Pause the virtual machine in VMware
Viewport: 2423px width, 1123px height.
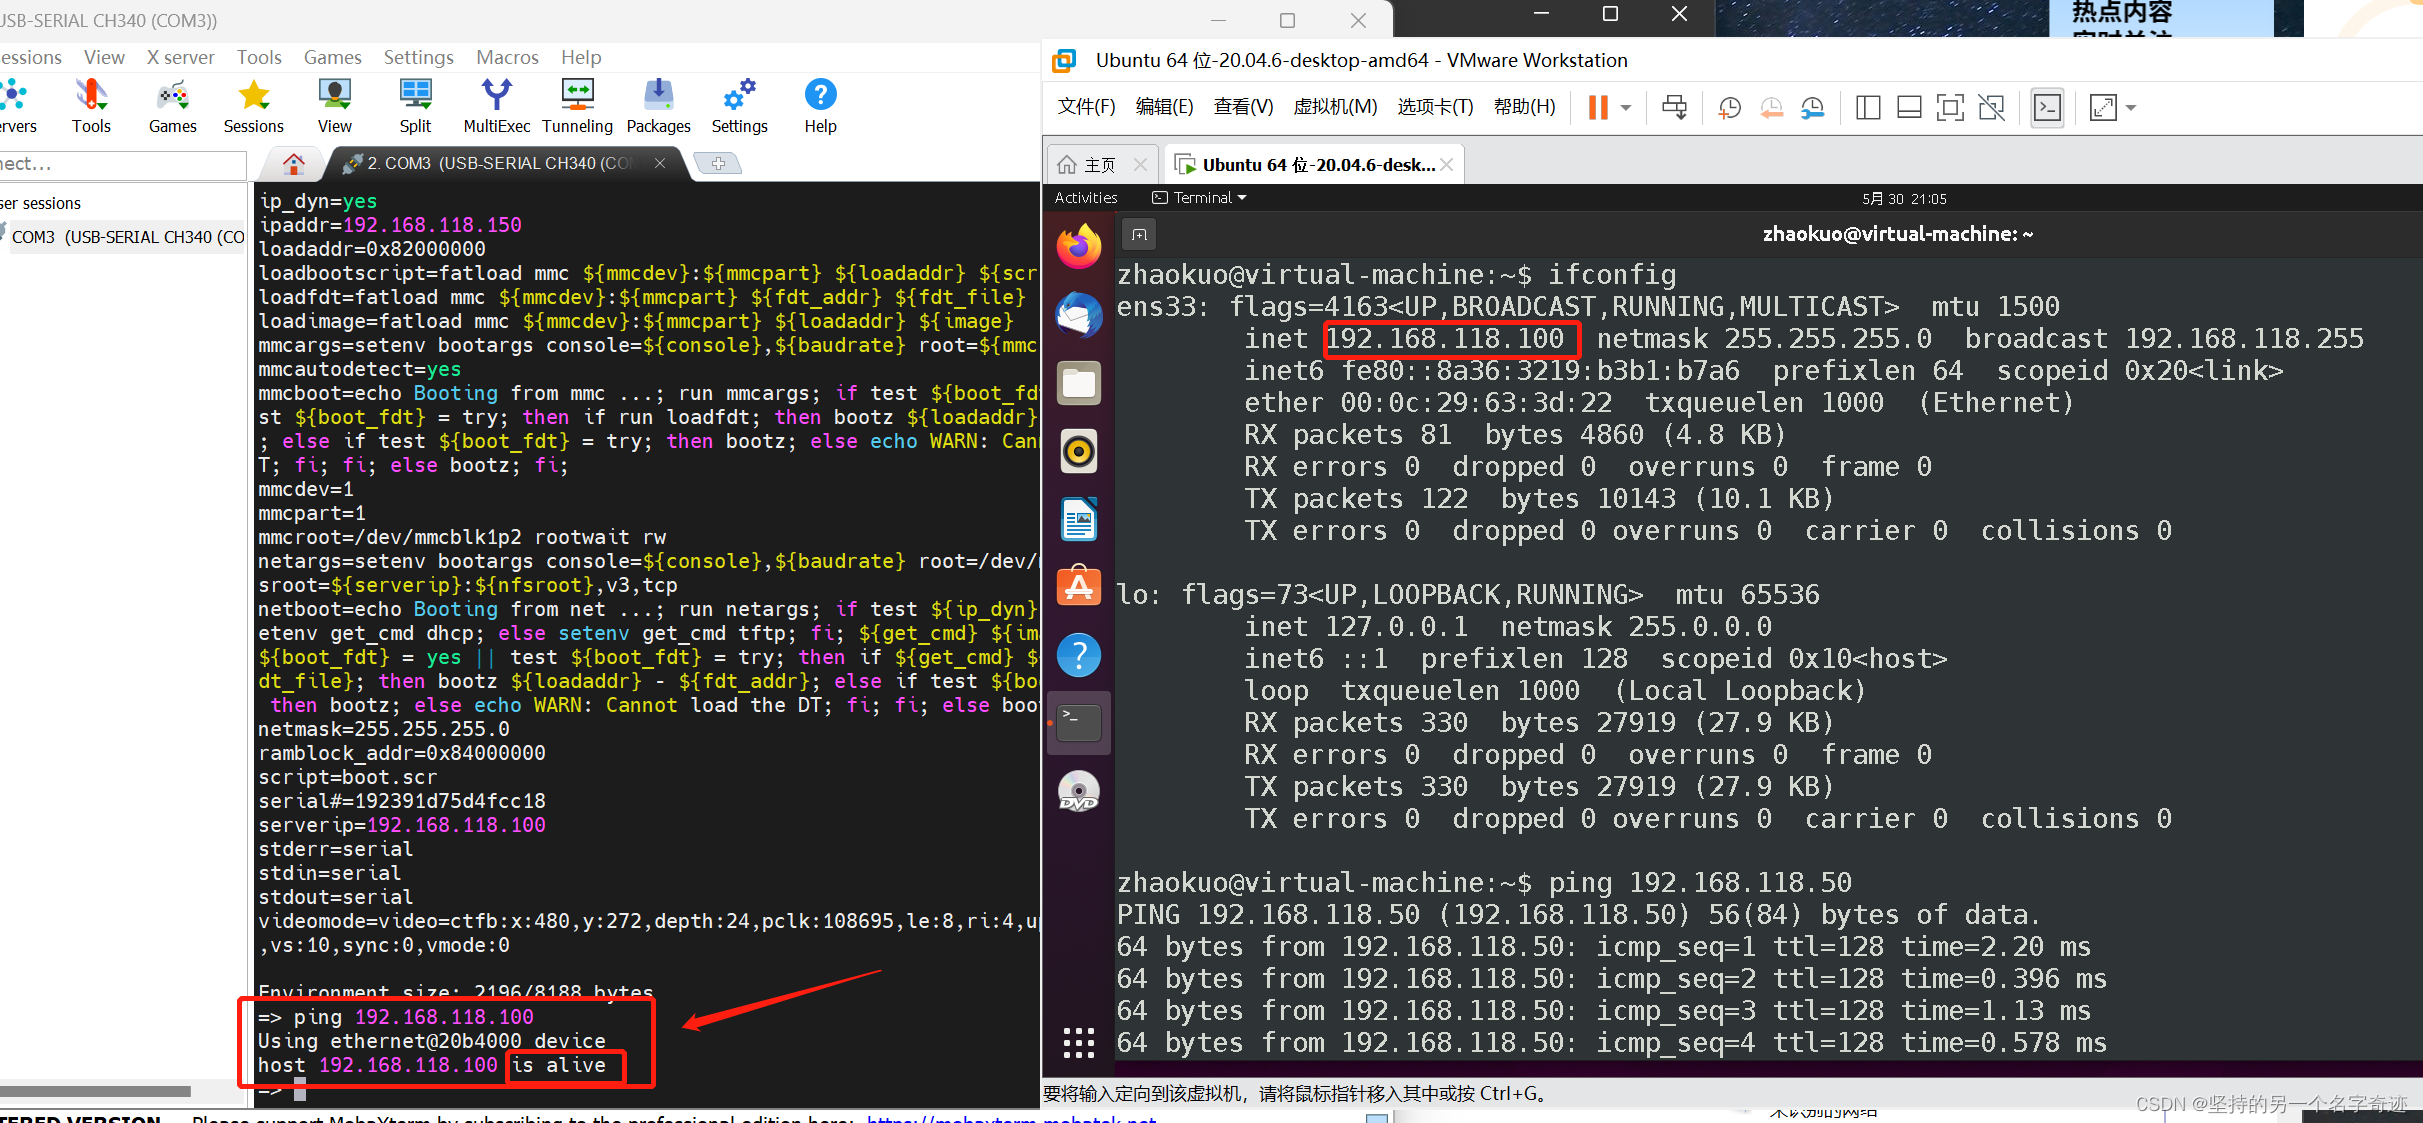[x=1598, y=107]
